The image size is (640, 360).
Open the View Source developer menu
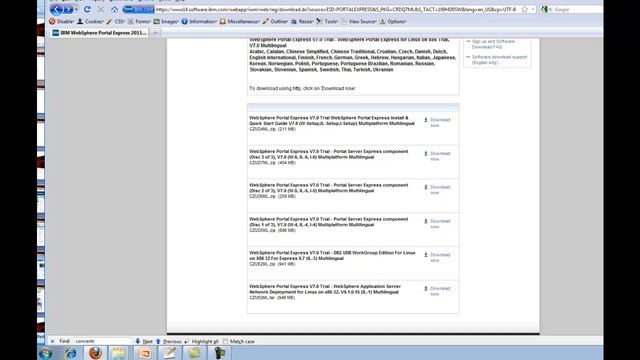(x=359, y=21)
